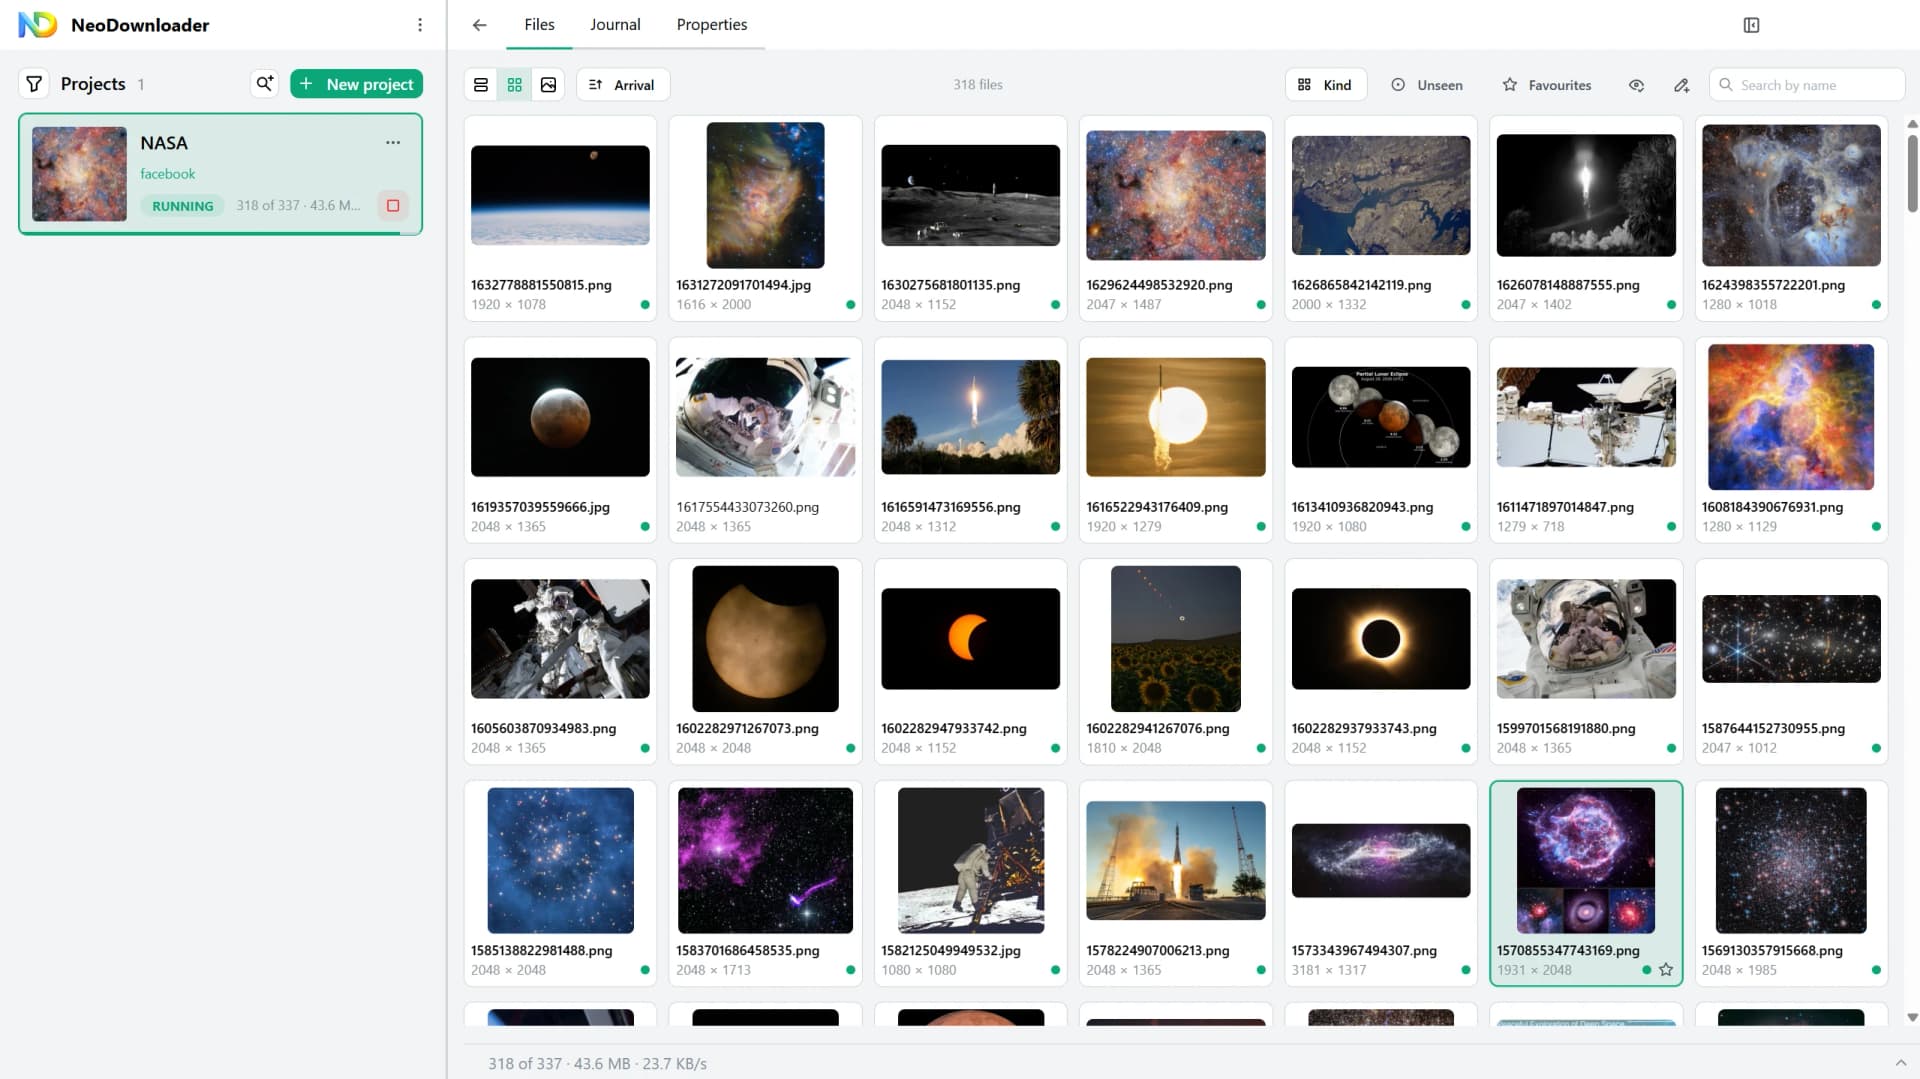Open image 1599701568191880.png
Screen dimensions: 1920x1079
(x=1586, y=639)
